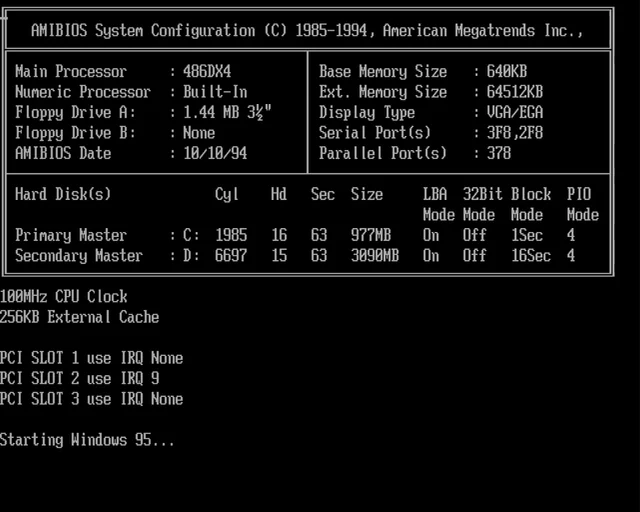Click the Main Processor label

tap(71, 71)
